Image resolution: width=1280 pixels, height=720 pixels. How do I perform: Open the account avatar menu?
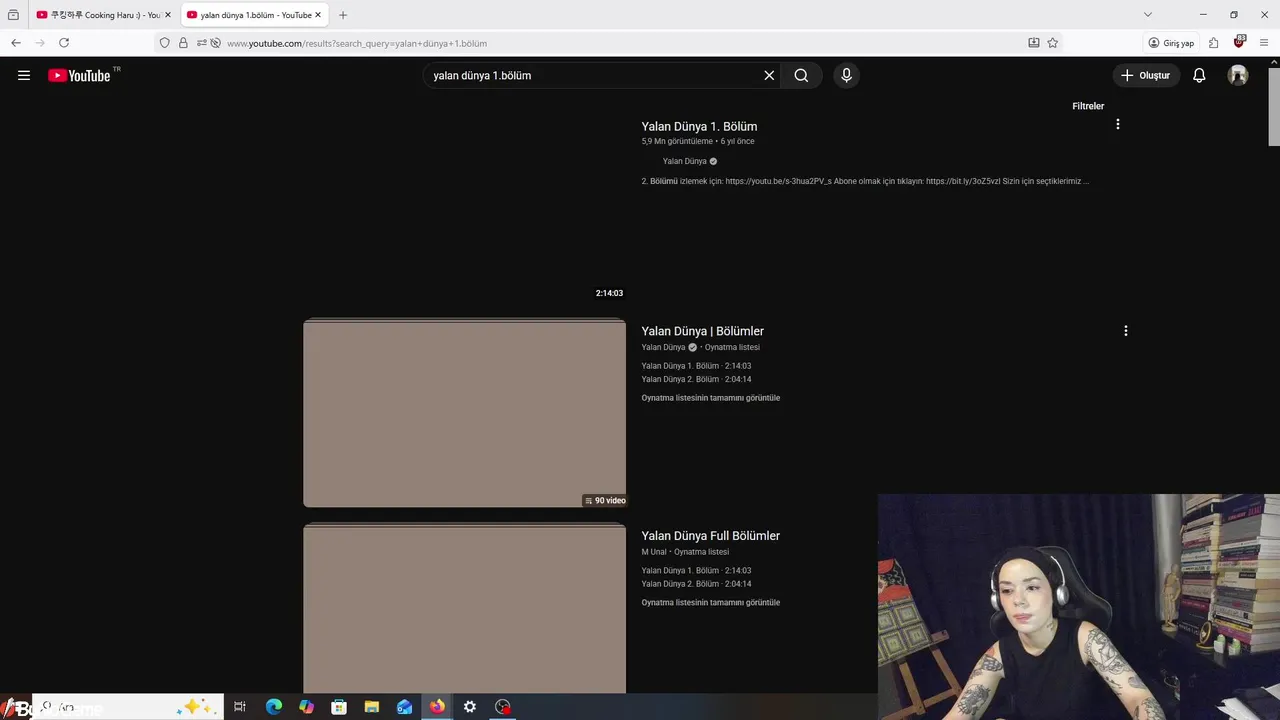pyautogui.click(x=1238, y=75)
